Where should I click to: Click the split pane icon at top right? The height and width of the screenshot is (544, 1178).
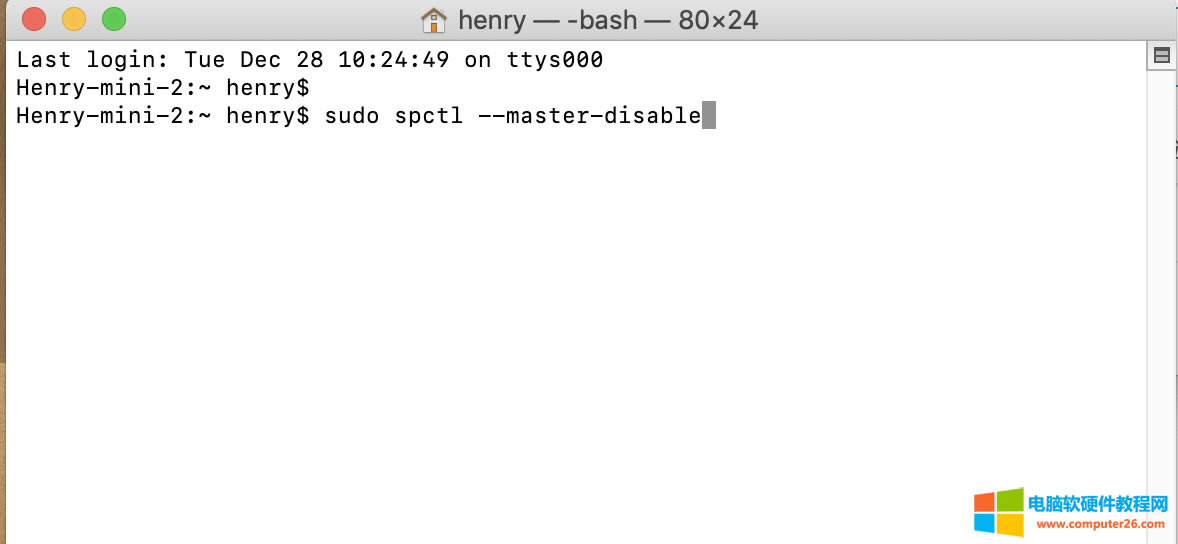pos(1162,56)
